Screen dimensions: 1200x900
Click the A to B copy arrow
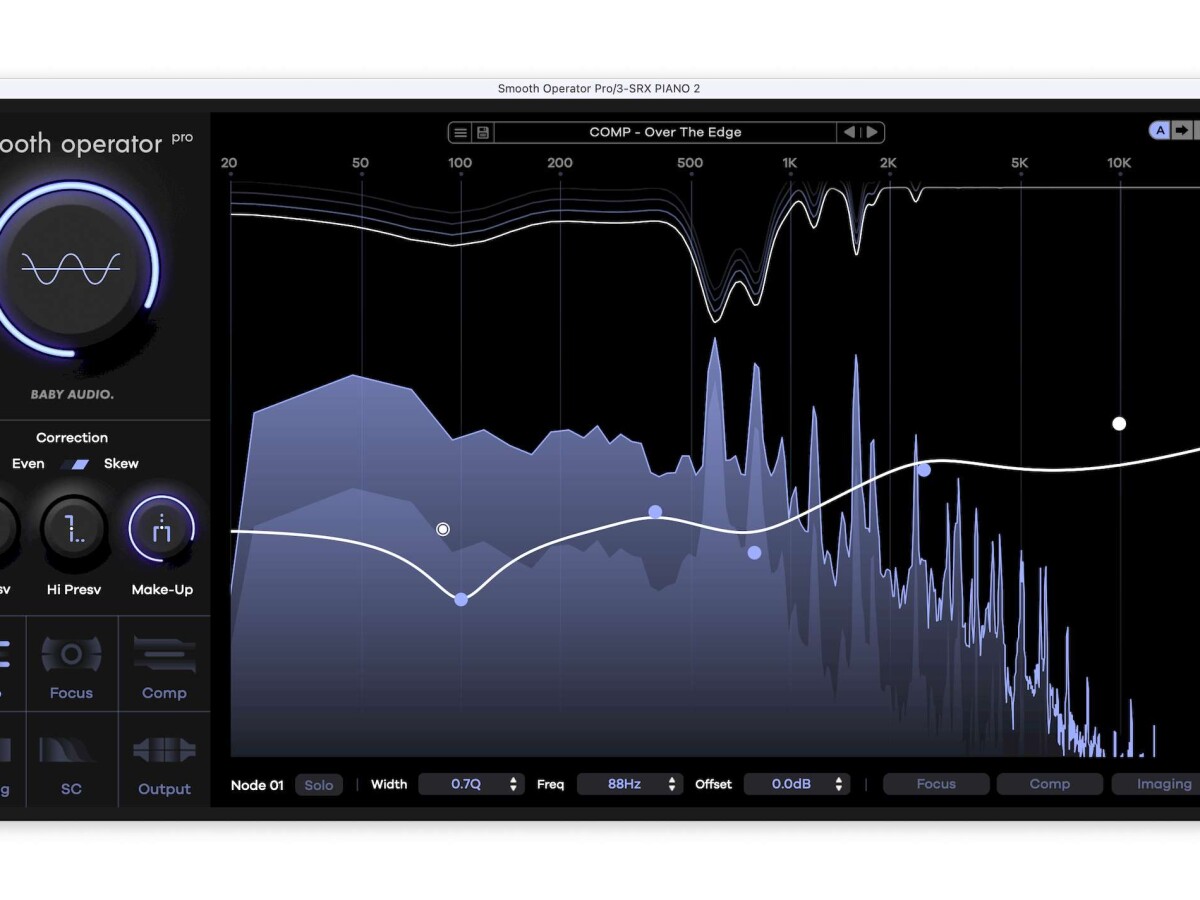[x=1181, y=130]
